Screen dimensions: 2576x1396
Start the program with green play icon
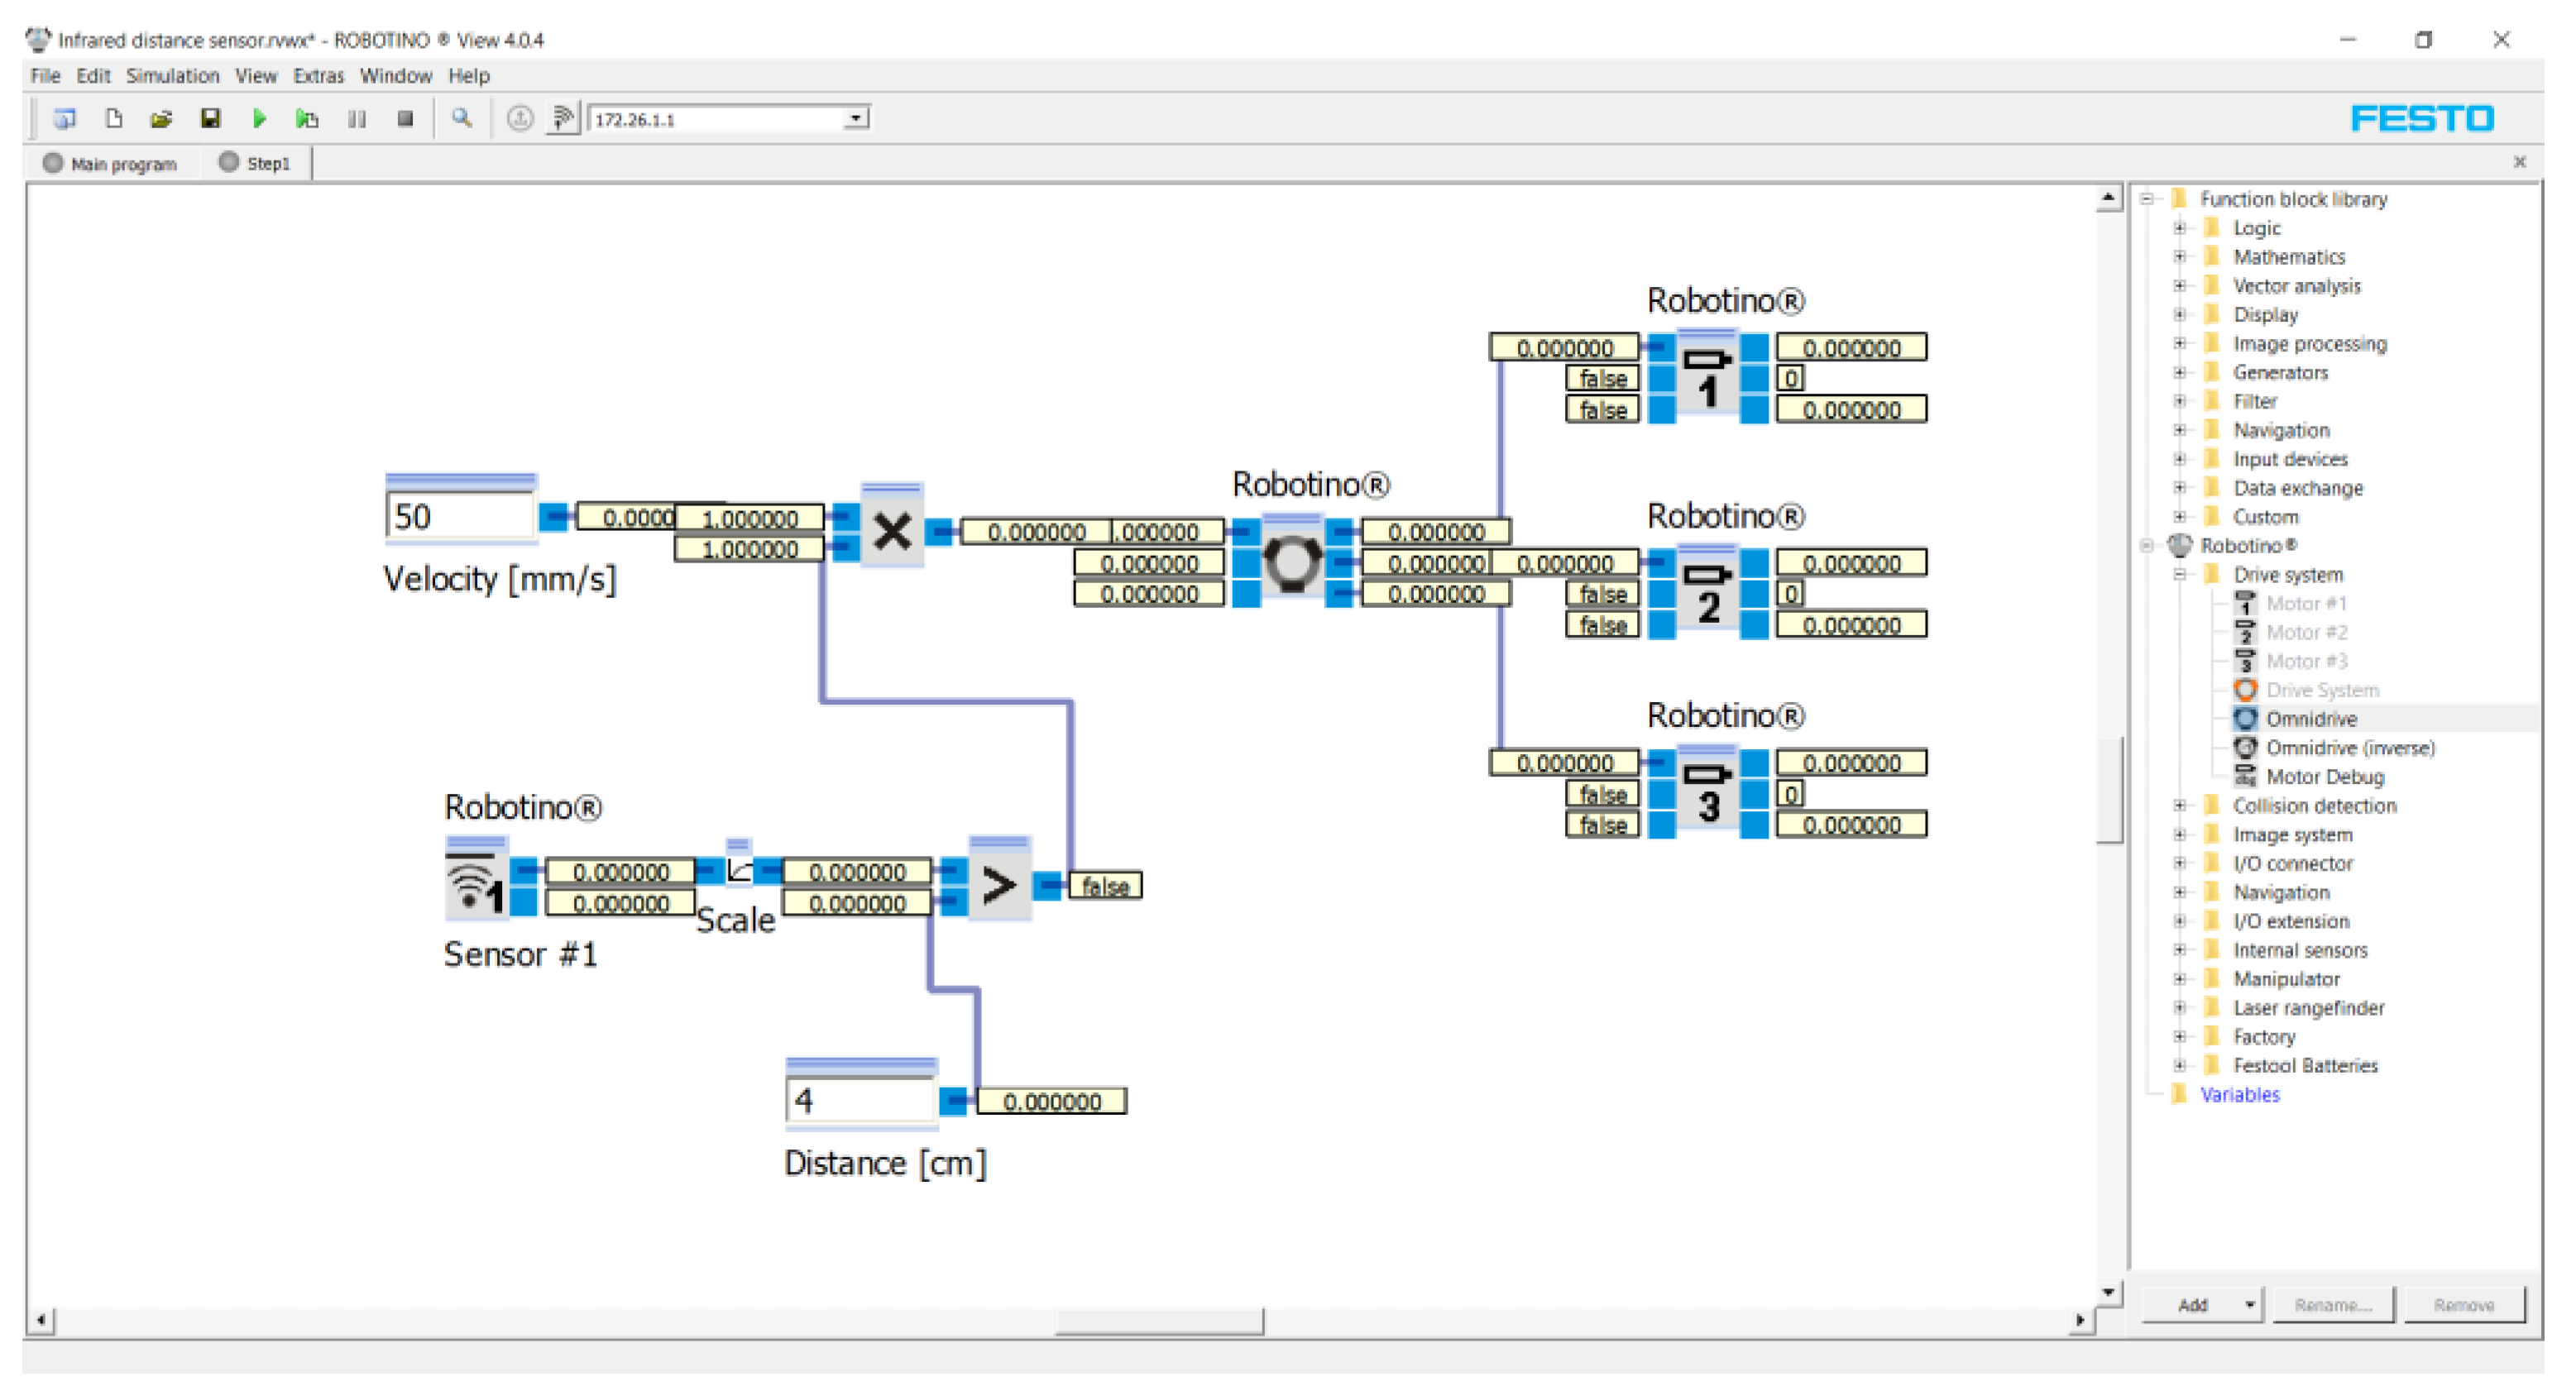(x=259, y=119)
